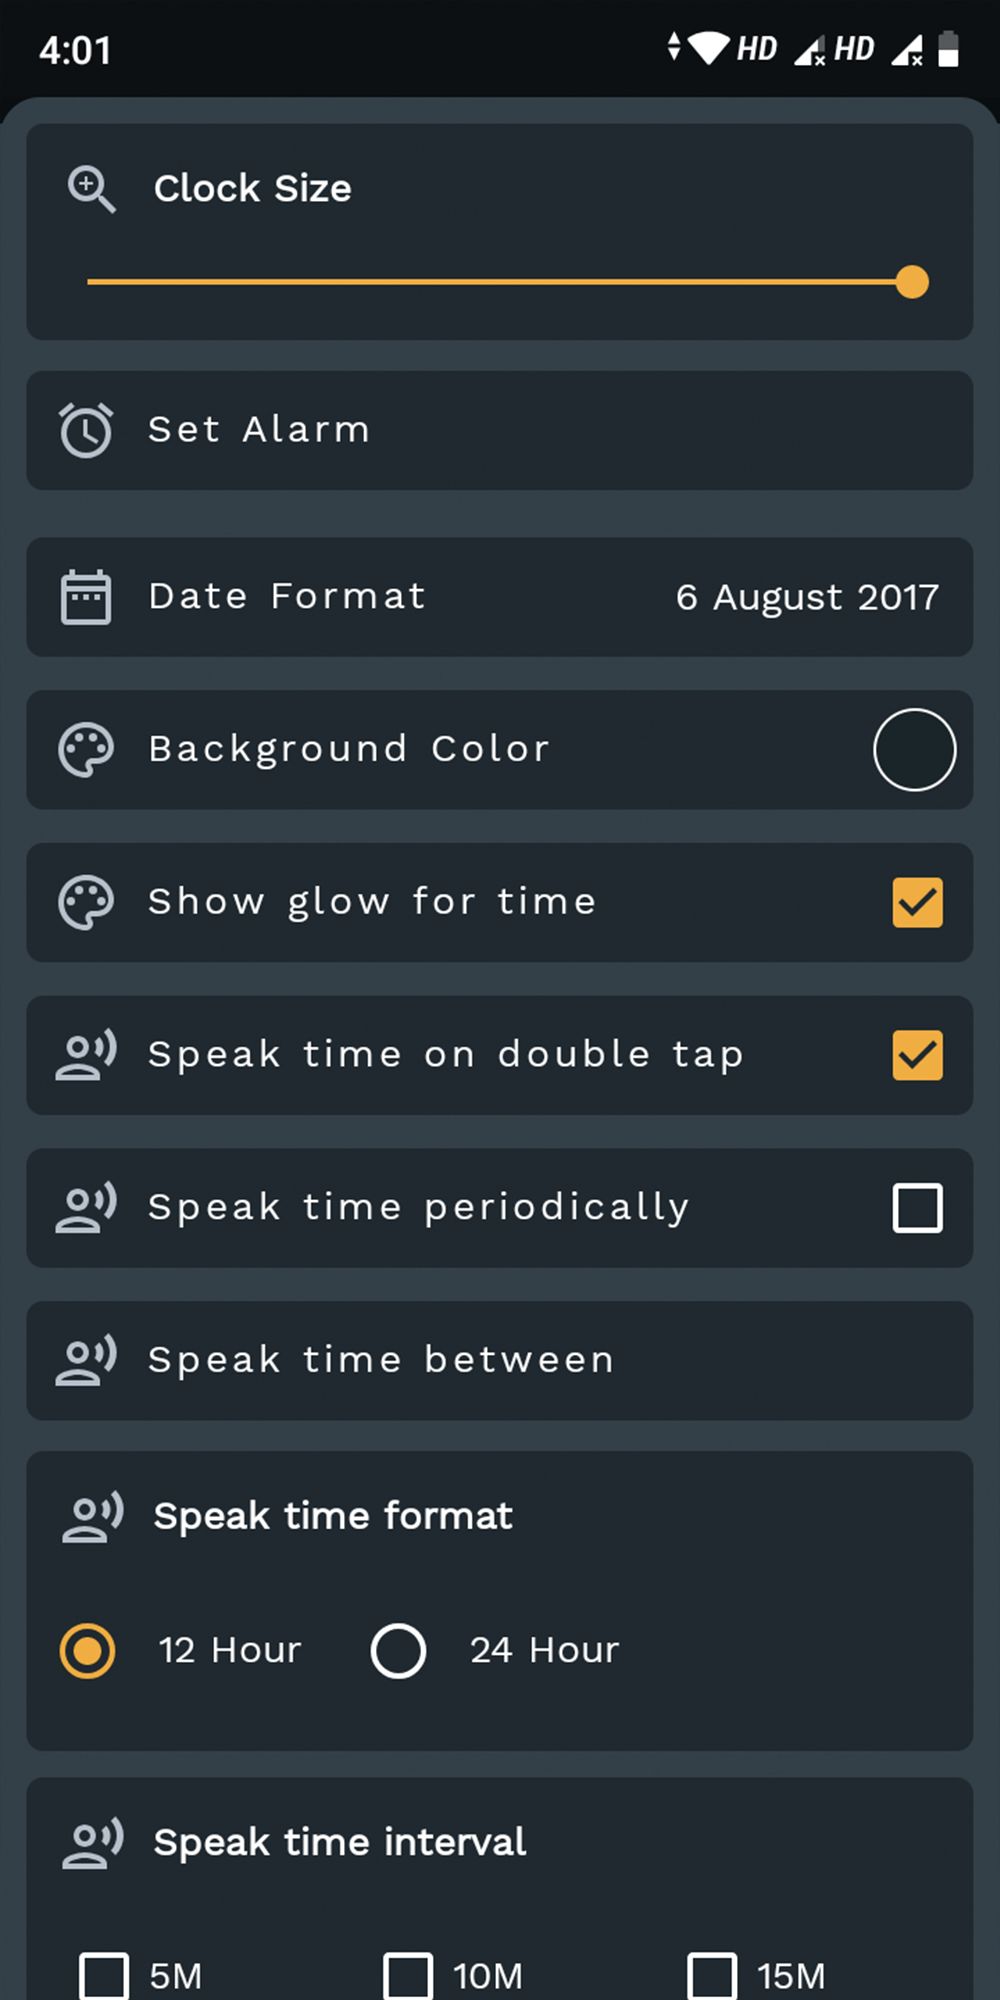
Task: Select the 12 Hour radio option
Action: pyautogui.click(x=88, y=1650)
